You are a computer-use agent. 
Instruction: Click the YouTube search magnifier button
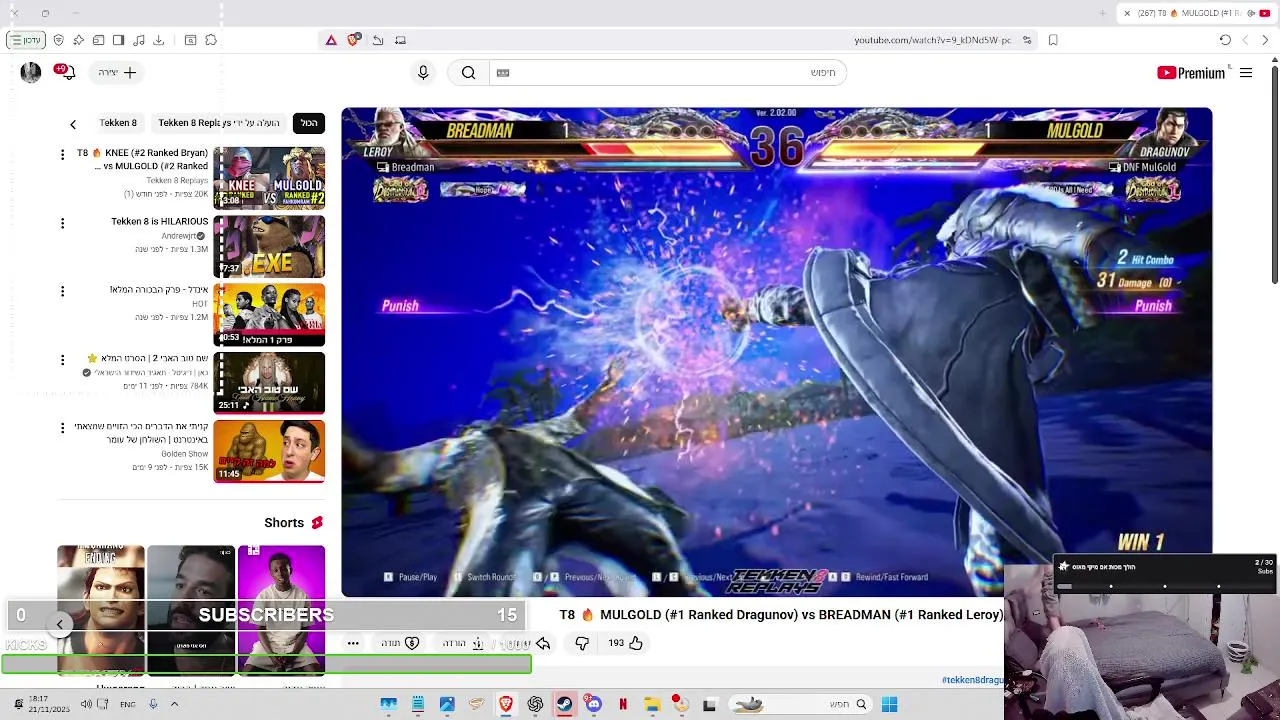[x=468, y=72]
